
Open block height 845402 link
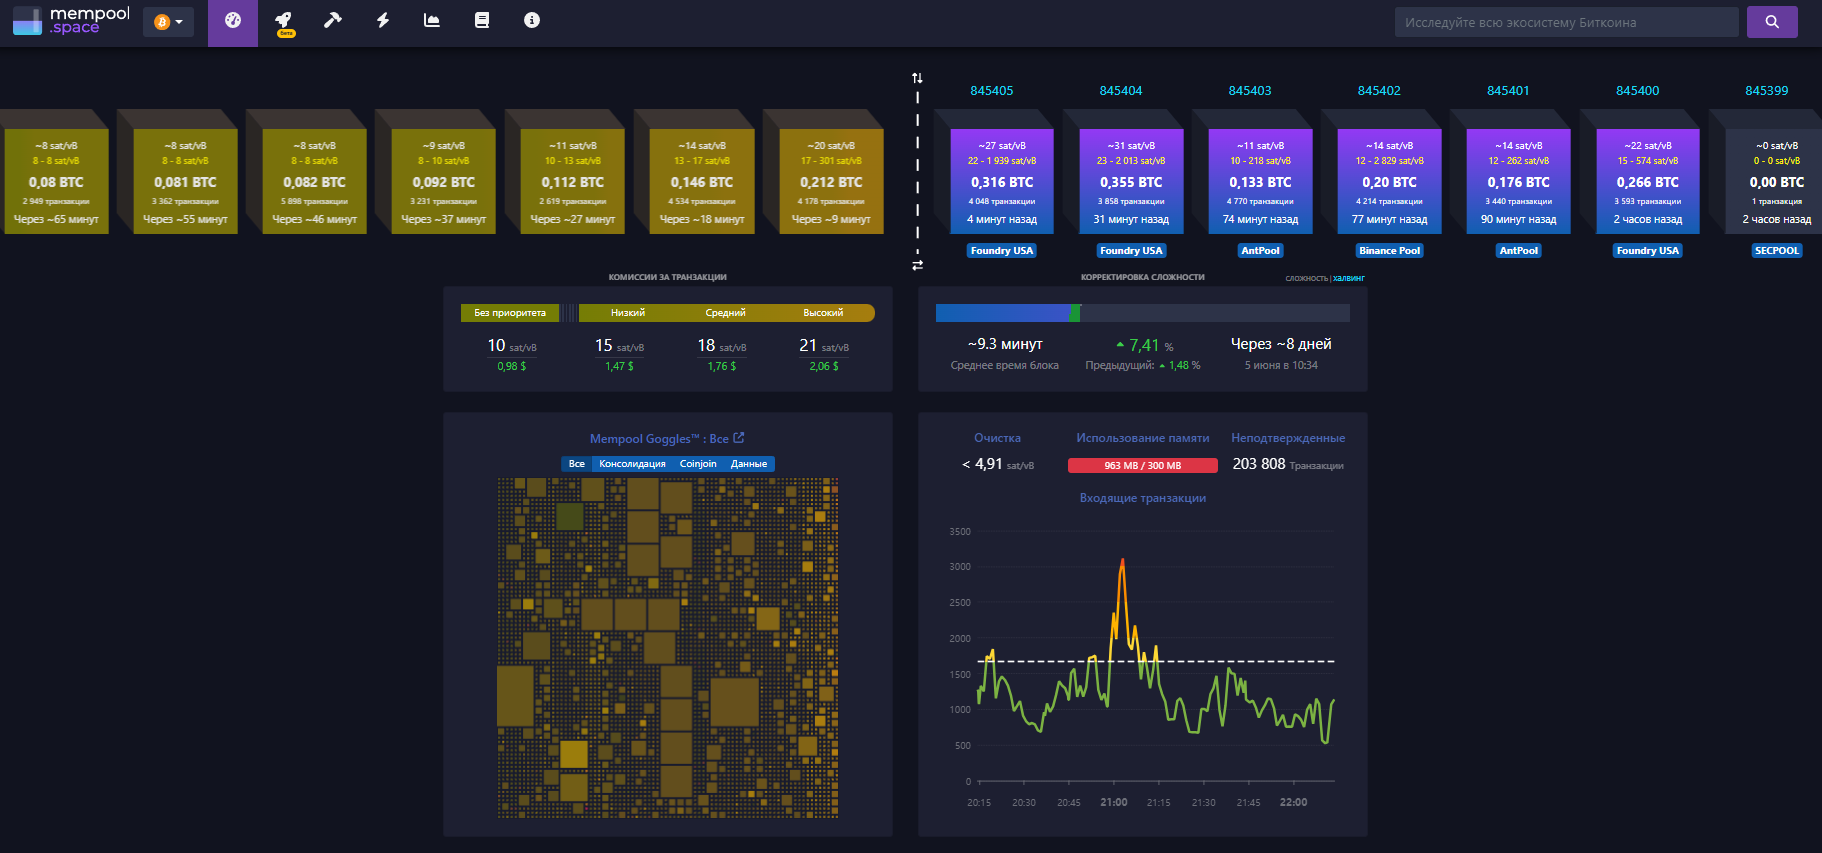(x=1379, y=91)
